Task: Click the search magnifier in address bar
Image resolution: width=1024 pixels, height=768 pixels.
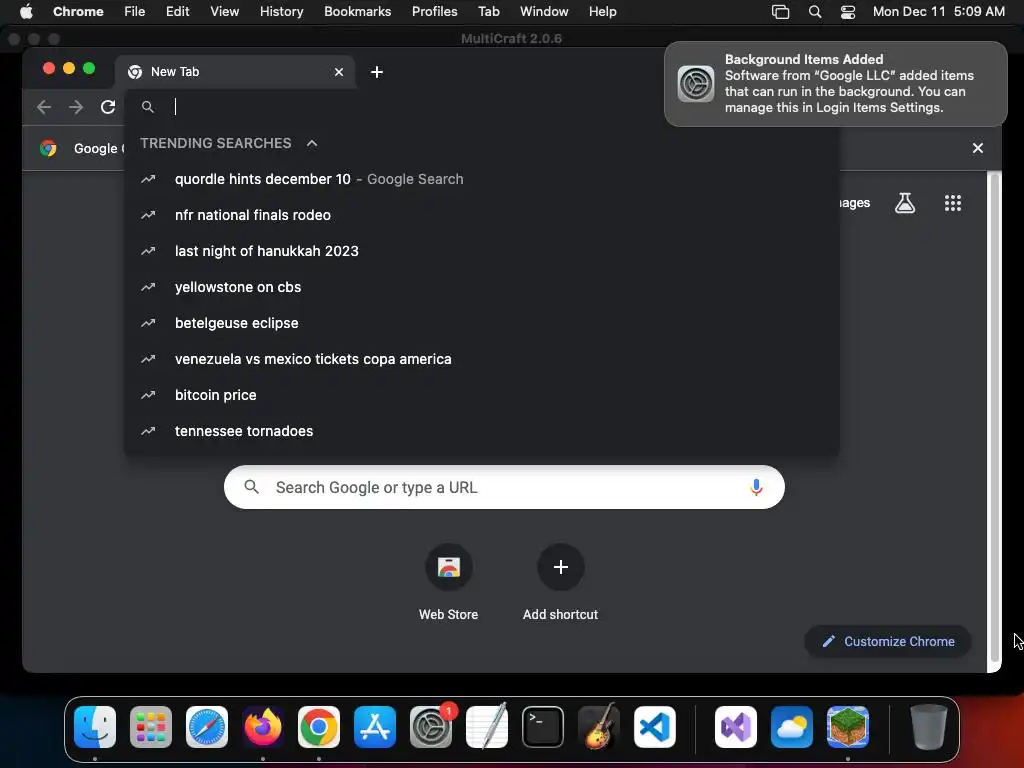Action: [x=148, y=107]
